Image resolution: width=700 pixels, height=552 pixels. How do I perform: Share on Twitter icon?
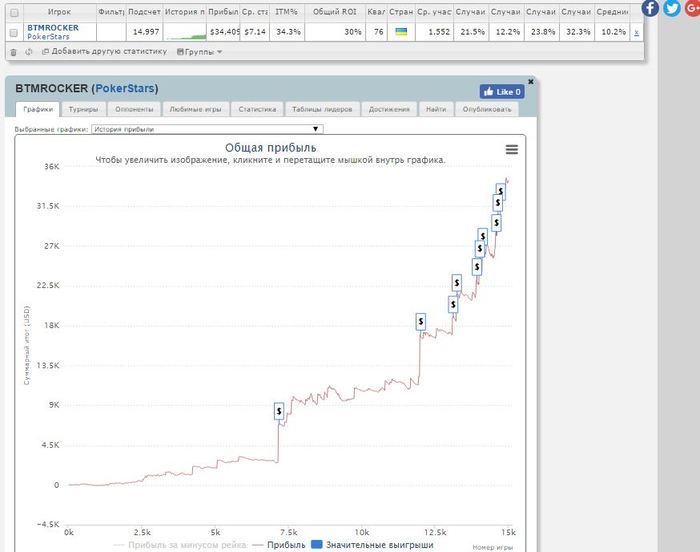671,7
